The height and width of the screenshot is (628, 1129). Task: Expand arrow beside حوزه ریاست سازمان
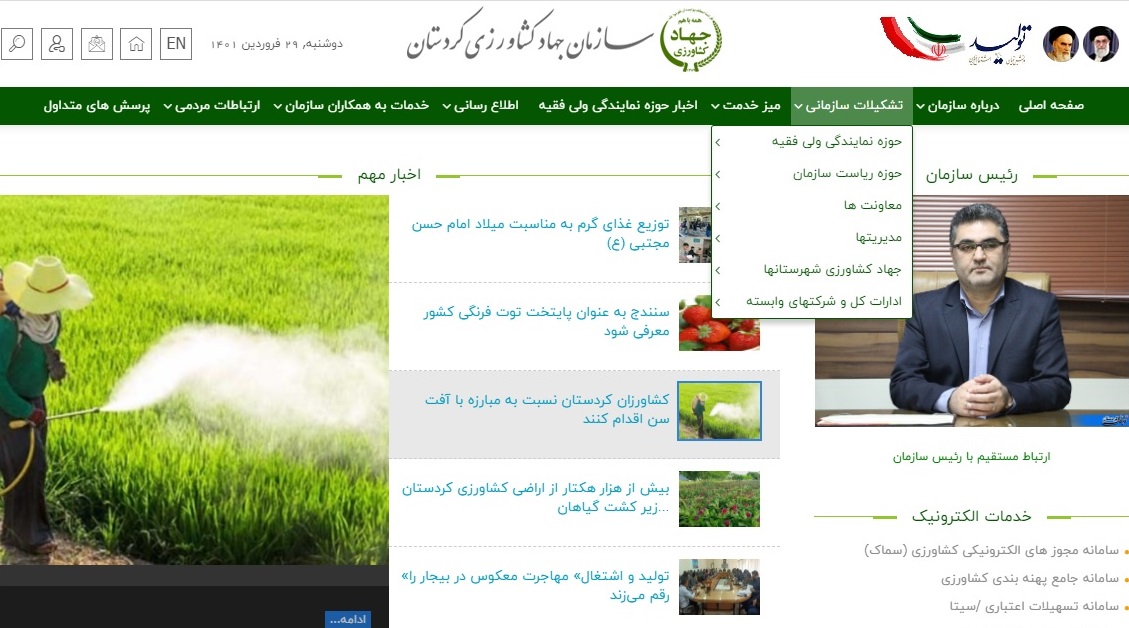pos(718,174)
